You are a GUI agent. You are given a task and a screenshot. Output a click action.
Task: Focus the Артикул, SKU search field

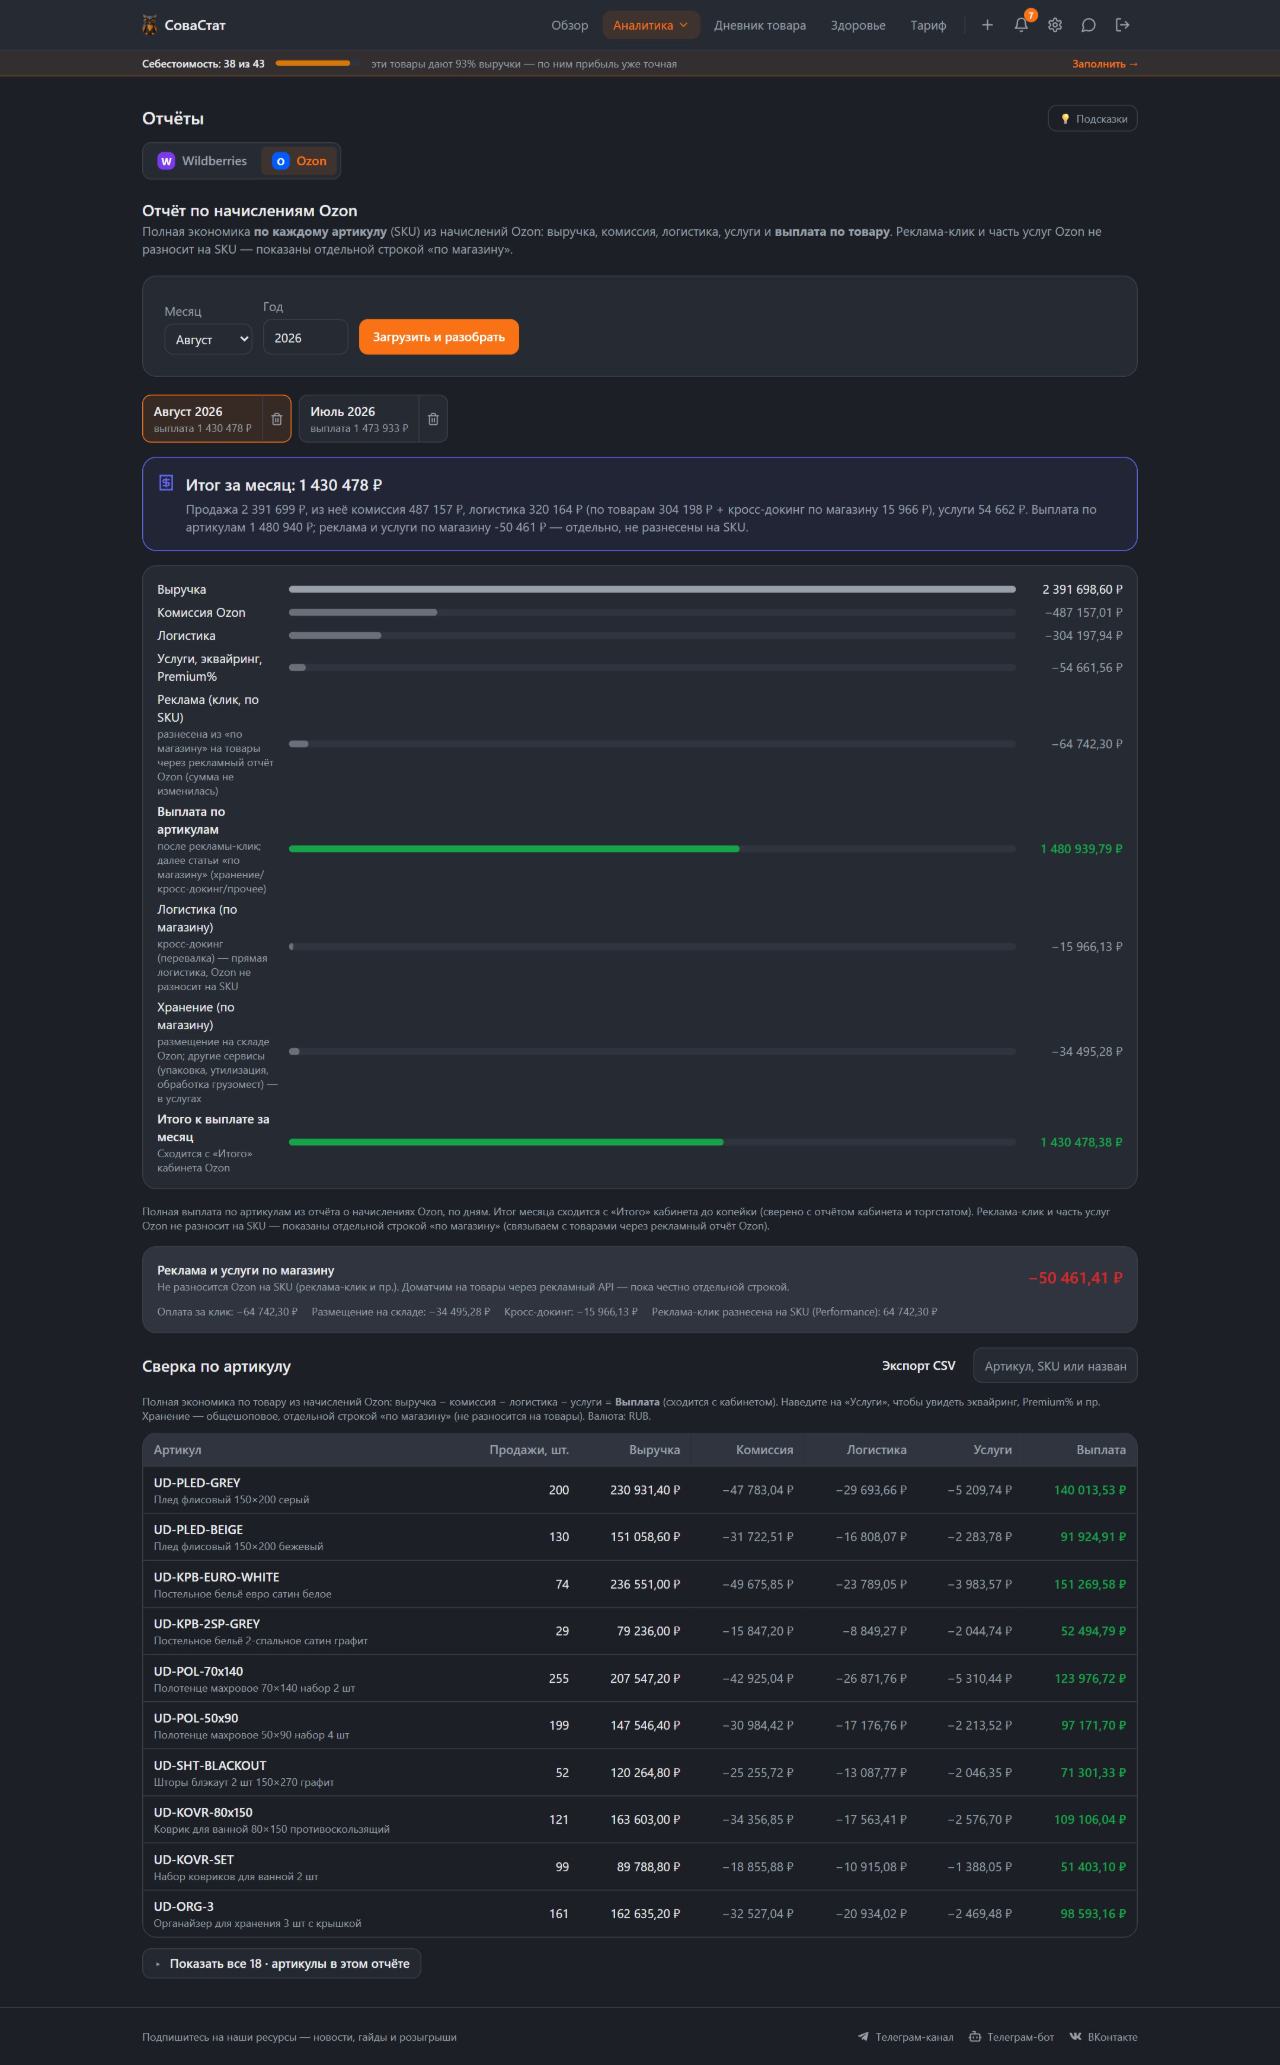click(x=1055, y=1366)
